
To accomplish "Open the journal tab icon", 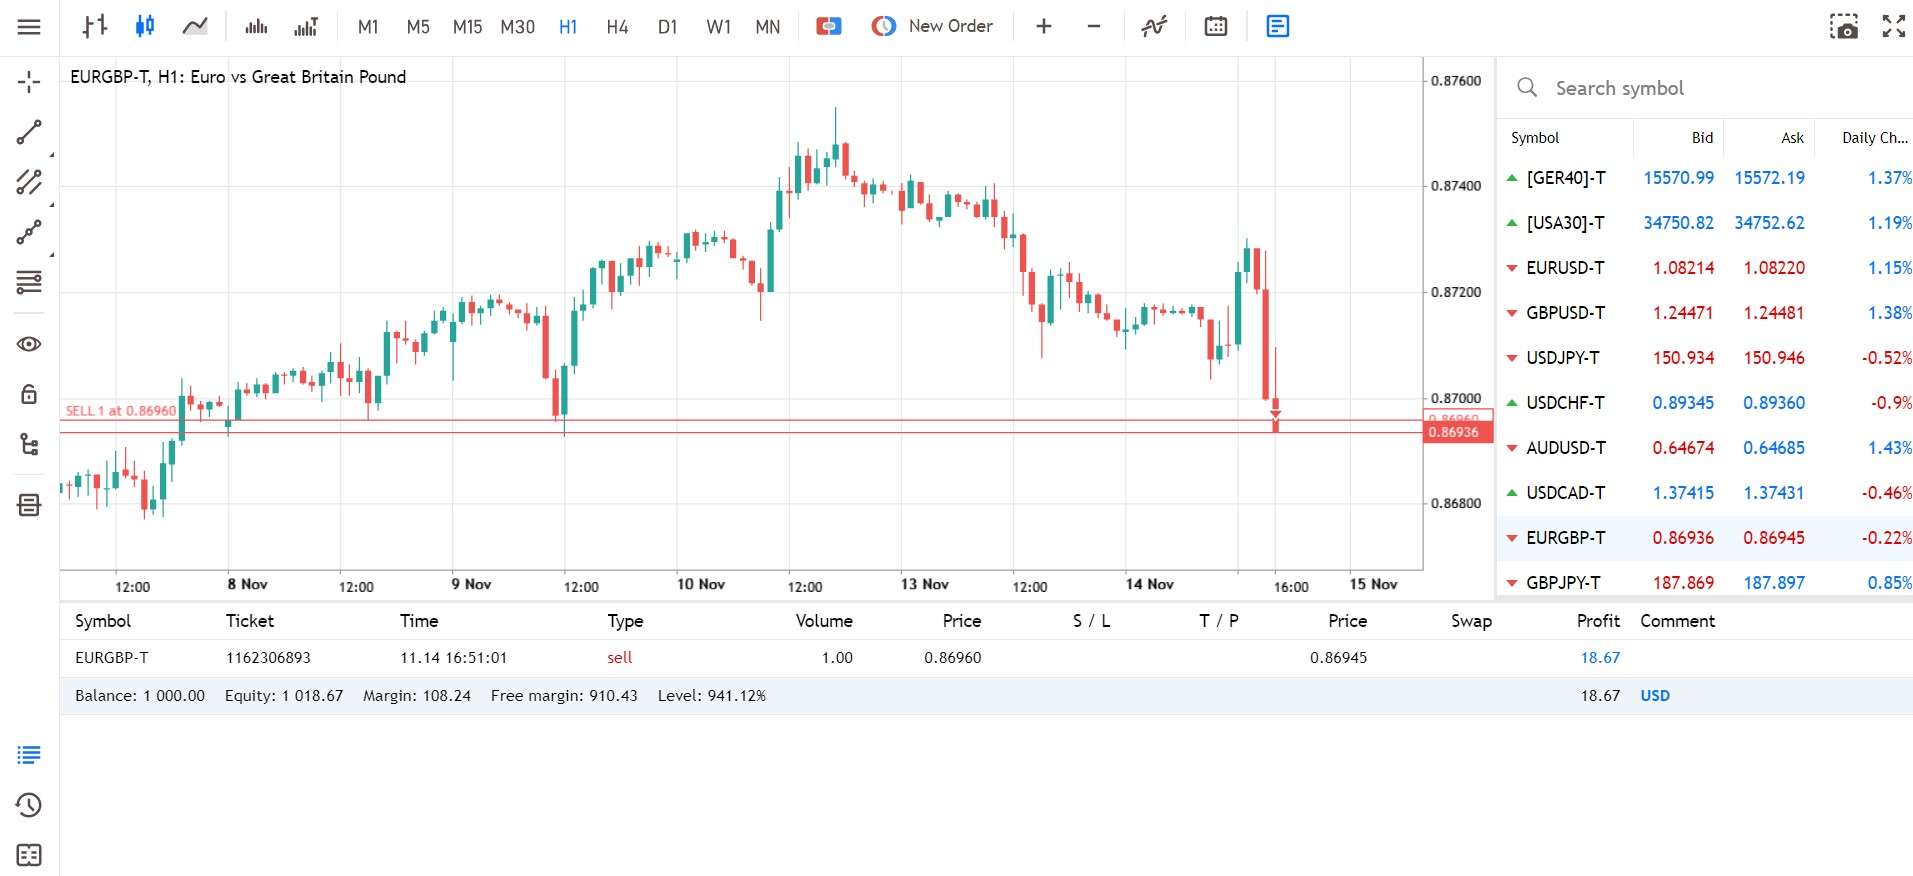I will [29, 855].
